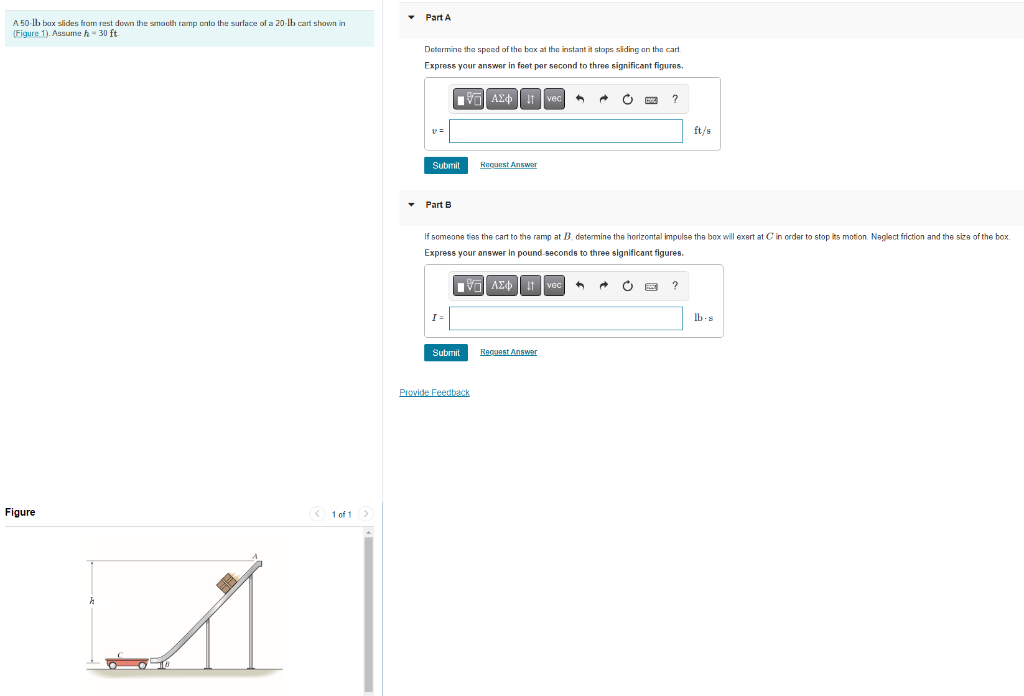Screen dimensions: 1024x696
Task: Open the keyboard shortcuts icon in Part B
Action: (x=650, y=286)
